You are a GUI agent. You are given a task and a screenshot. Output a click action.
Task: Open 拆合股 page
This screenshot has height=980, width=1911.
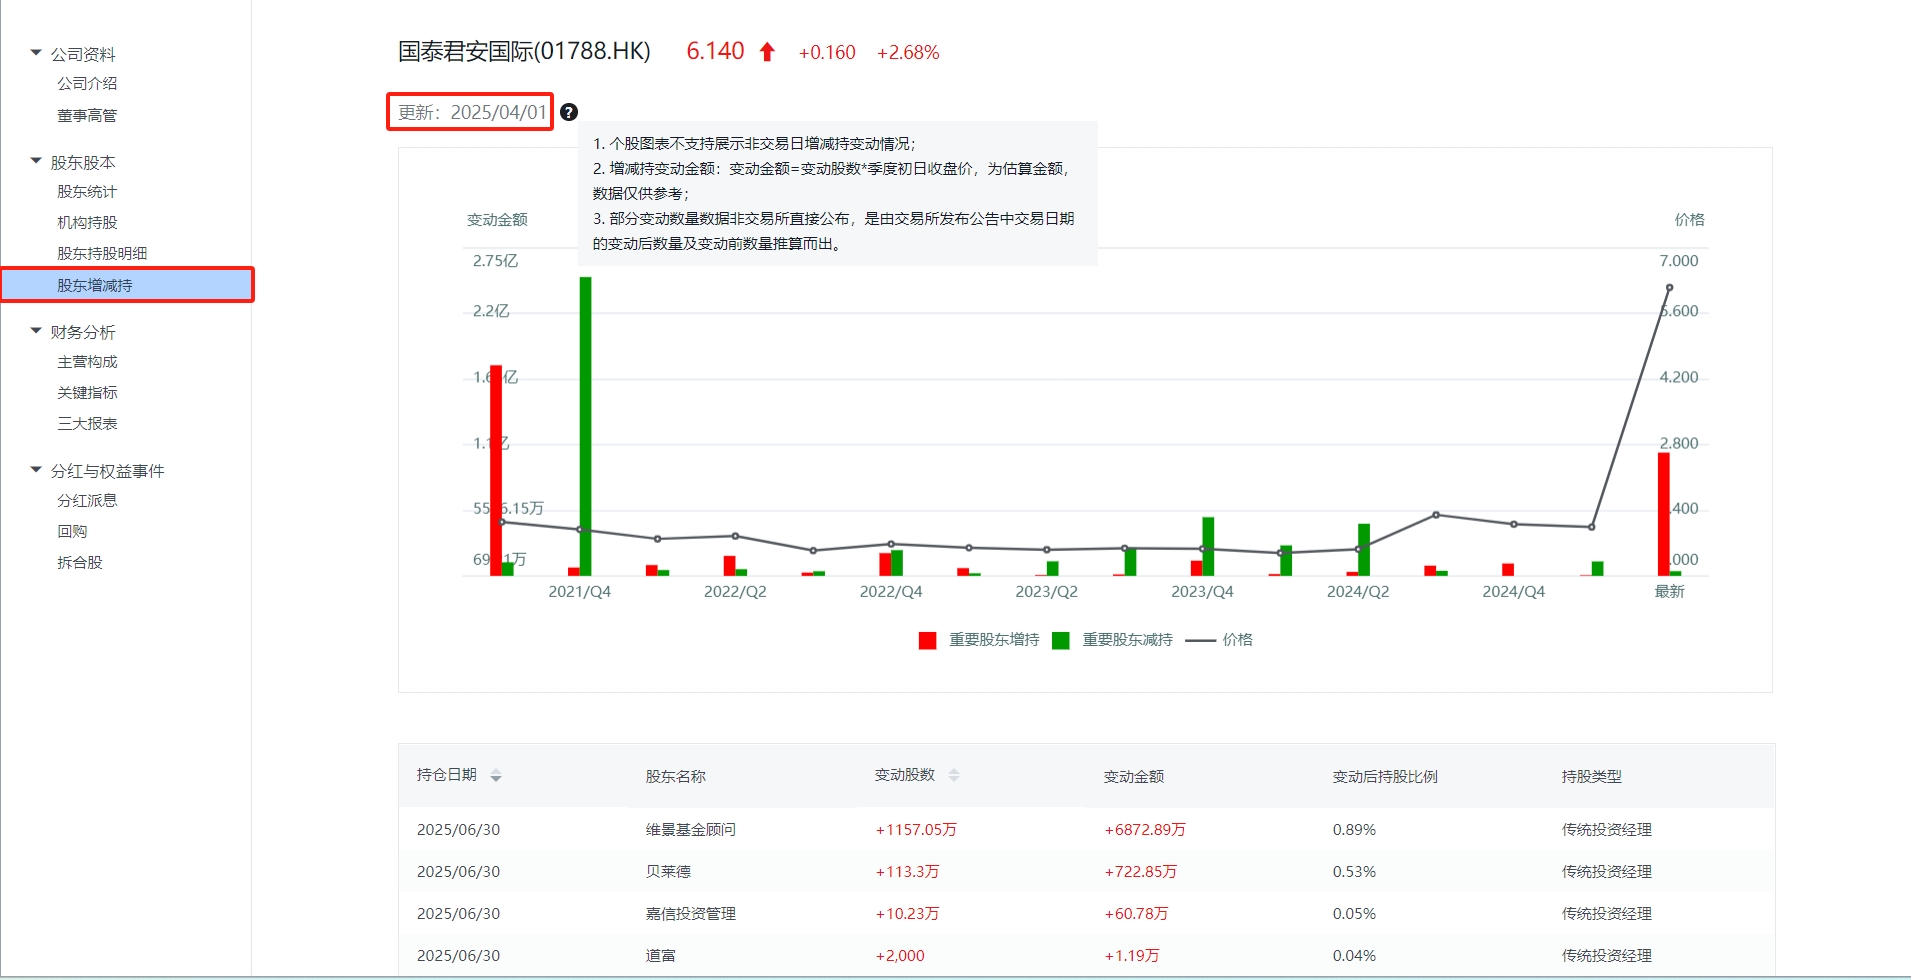coord(80,563)
